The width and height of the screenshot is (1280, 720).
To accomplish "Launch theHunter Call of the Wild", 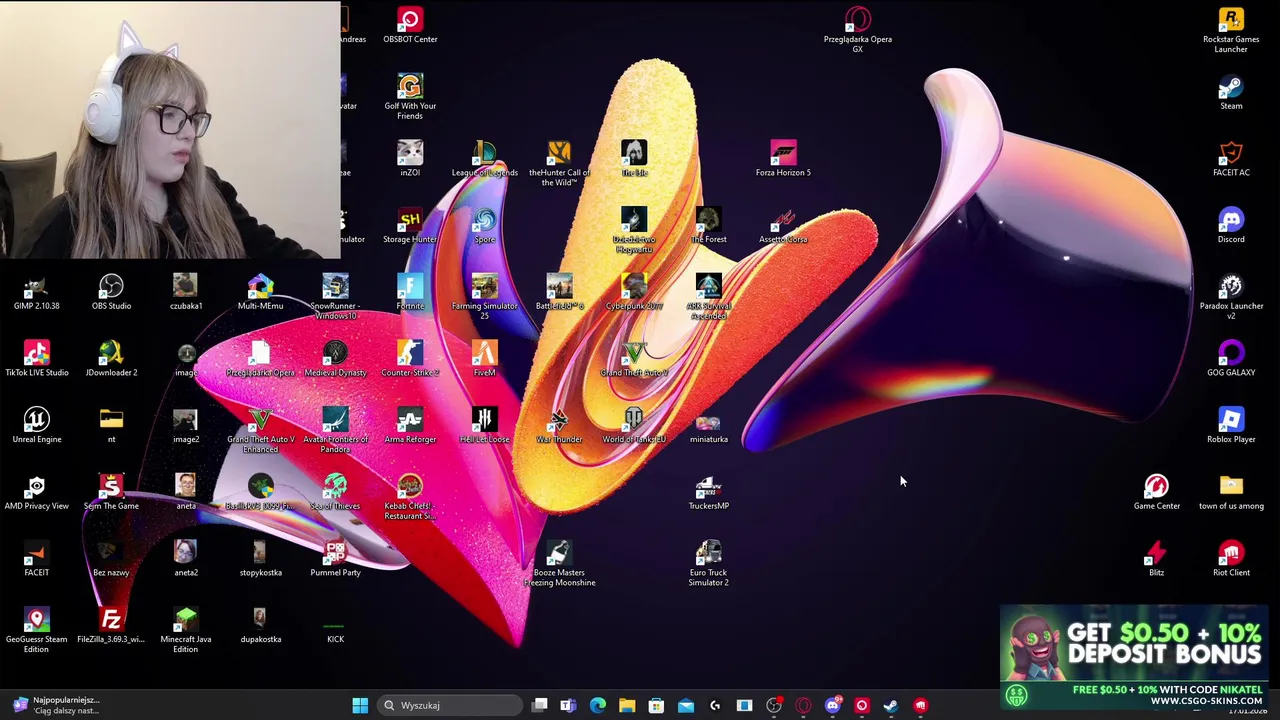I will tap(559, 164).
